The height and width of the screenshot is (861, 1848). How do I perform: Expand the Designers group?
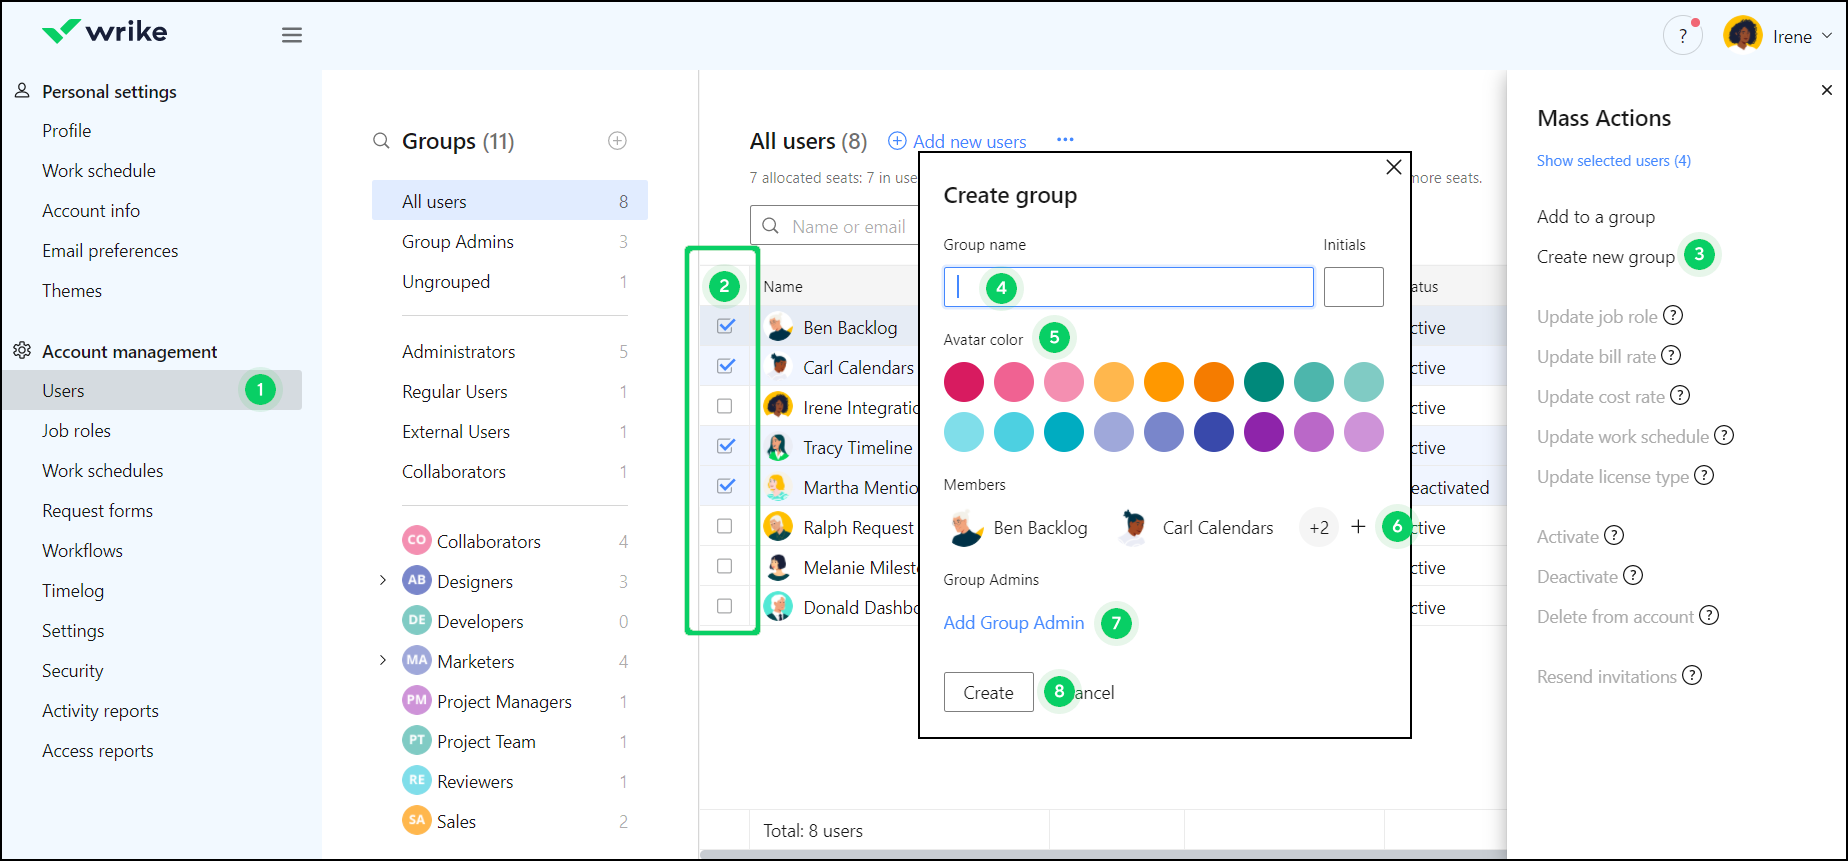[x=383, y=581]
